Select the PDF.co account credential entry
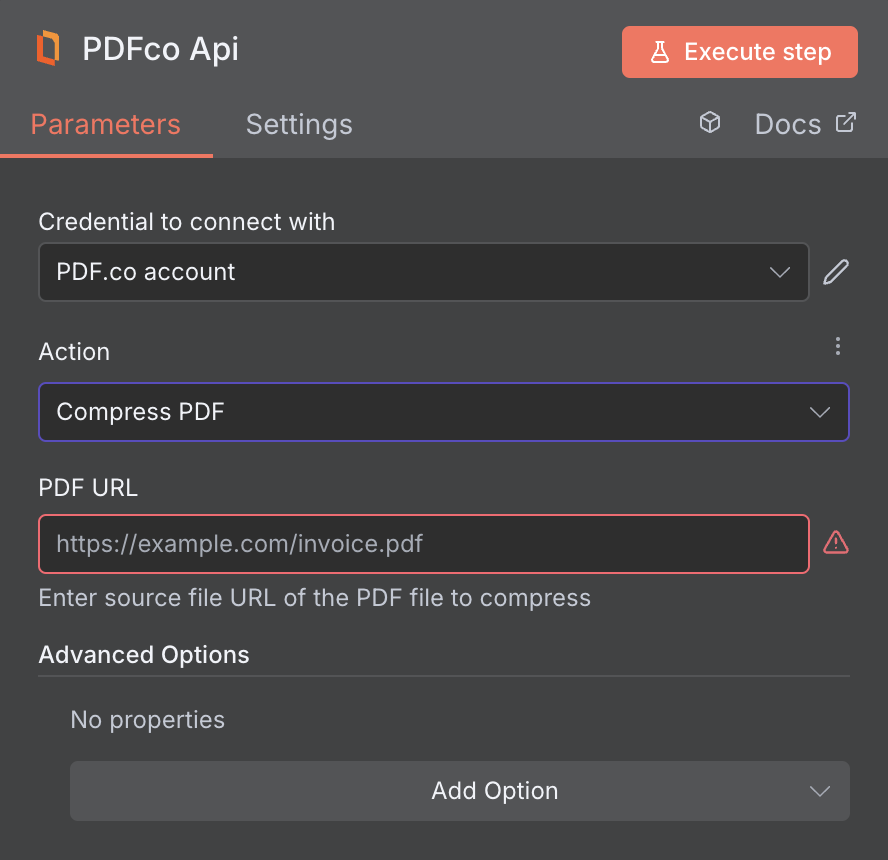The width and height of the screenshot is (888, 860). (x=146, y=271)
